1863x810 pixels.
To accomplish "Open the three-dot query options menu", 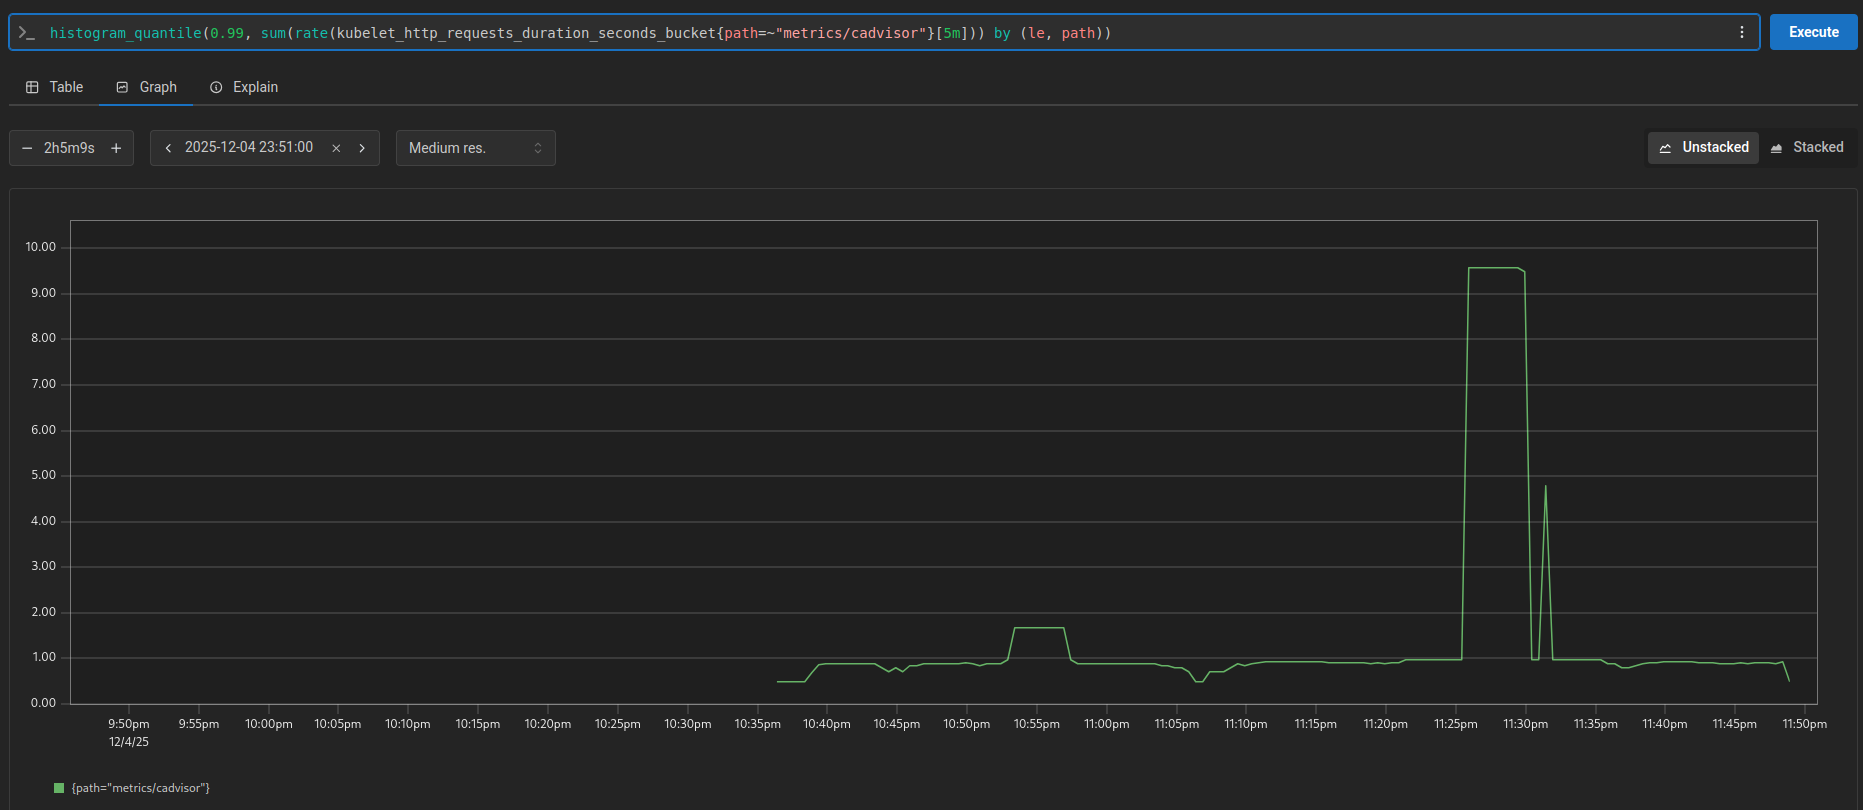I will pyautogui.click(x=1741, y=33).
